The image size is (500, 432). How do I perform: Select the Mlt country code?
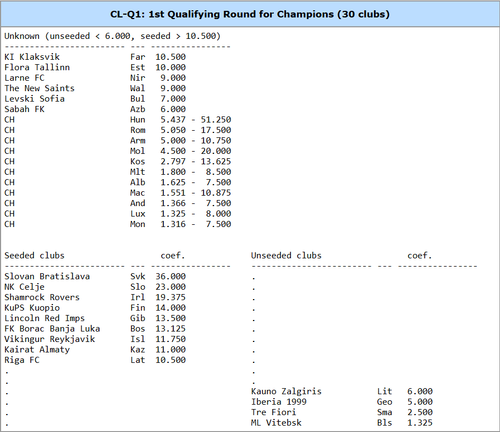pos(138,172)
